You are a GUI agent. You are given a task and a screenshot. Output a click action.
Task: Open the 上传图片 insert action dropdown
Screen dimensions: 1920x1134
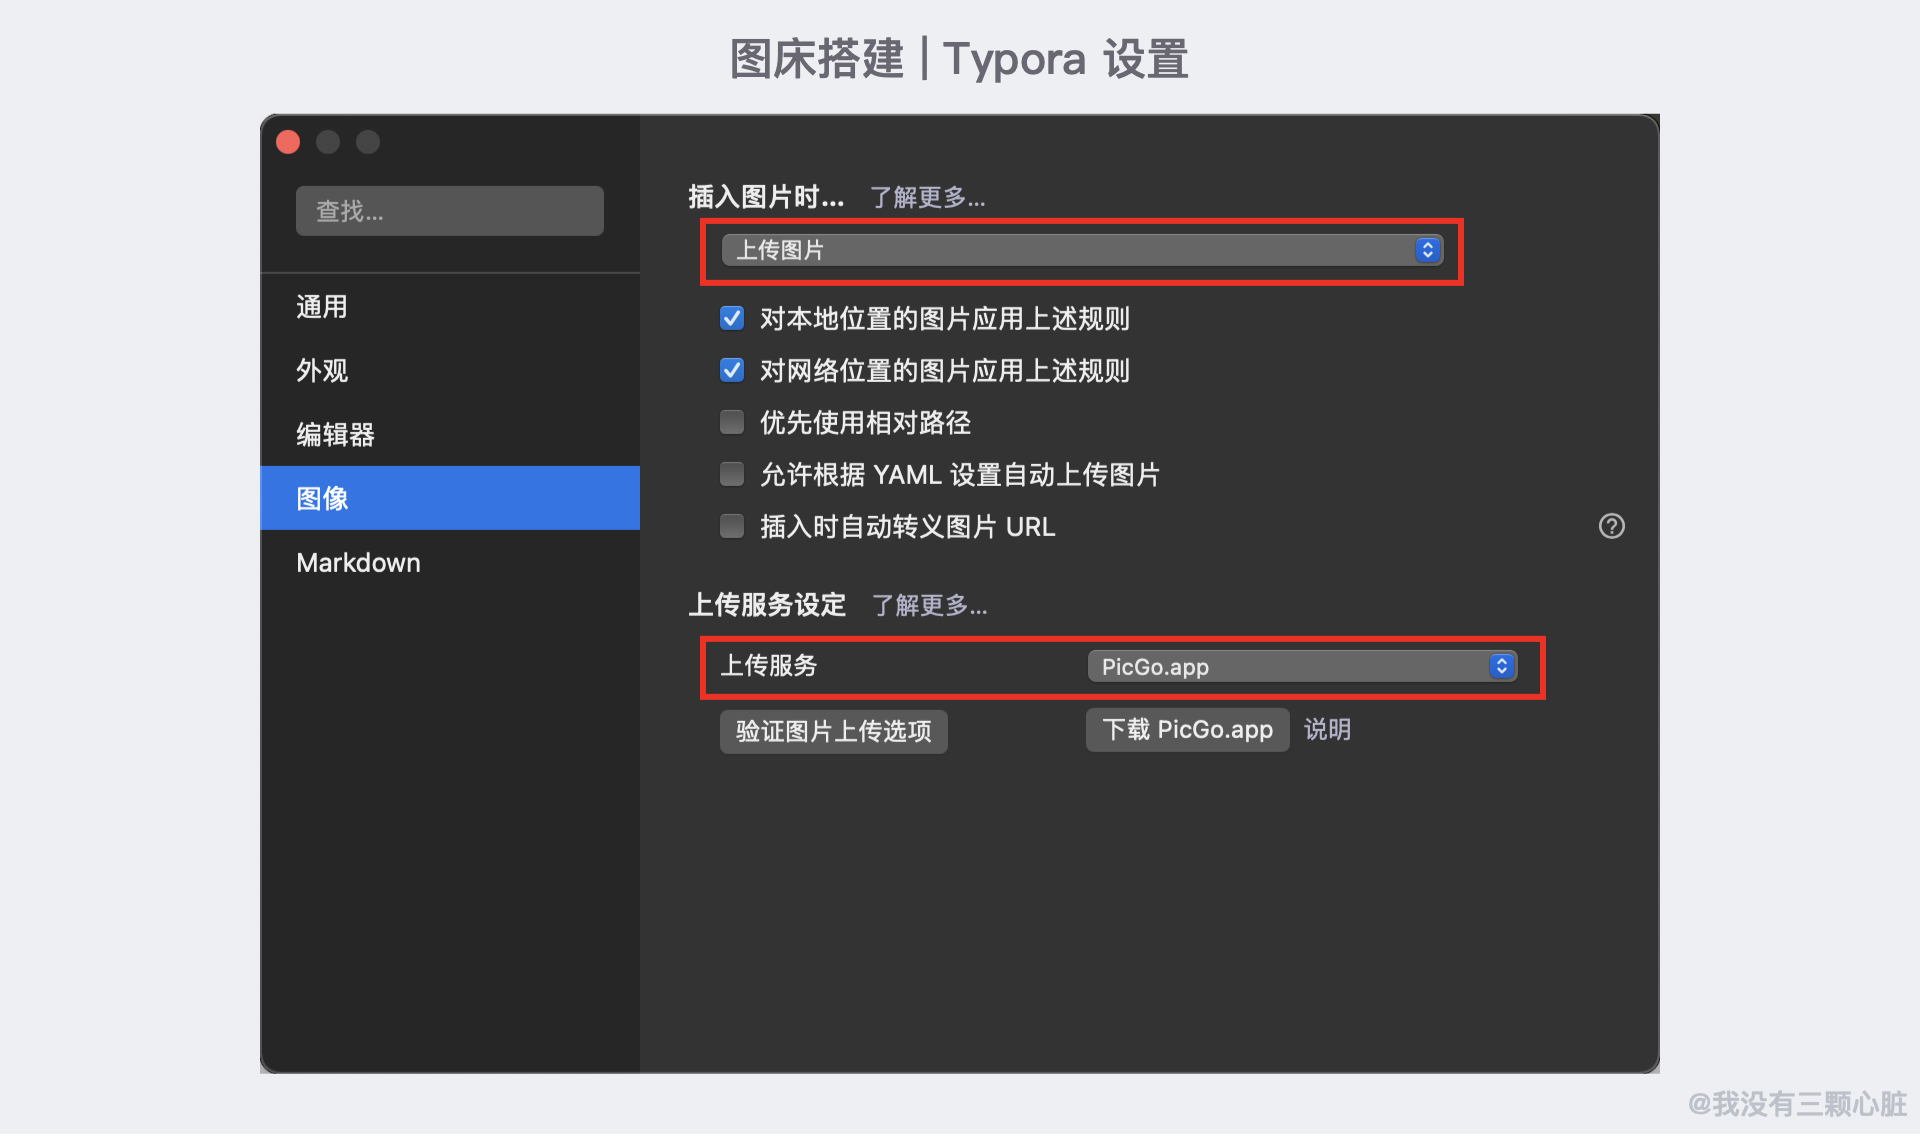[x=1082, y=250]
